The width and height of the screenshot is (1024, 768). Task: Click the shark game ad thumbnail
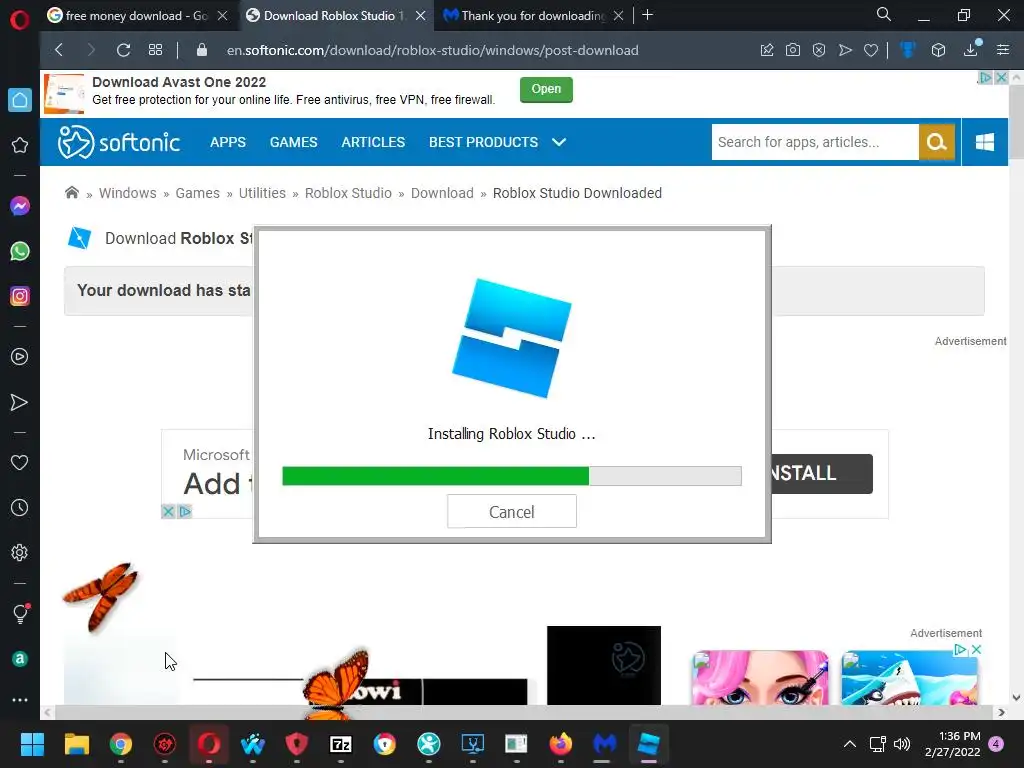click(x=909, y=678)
